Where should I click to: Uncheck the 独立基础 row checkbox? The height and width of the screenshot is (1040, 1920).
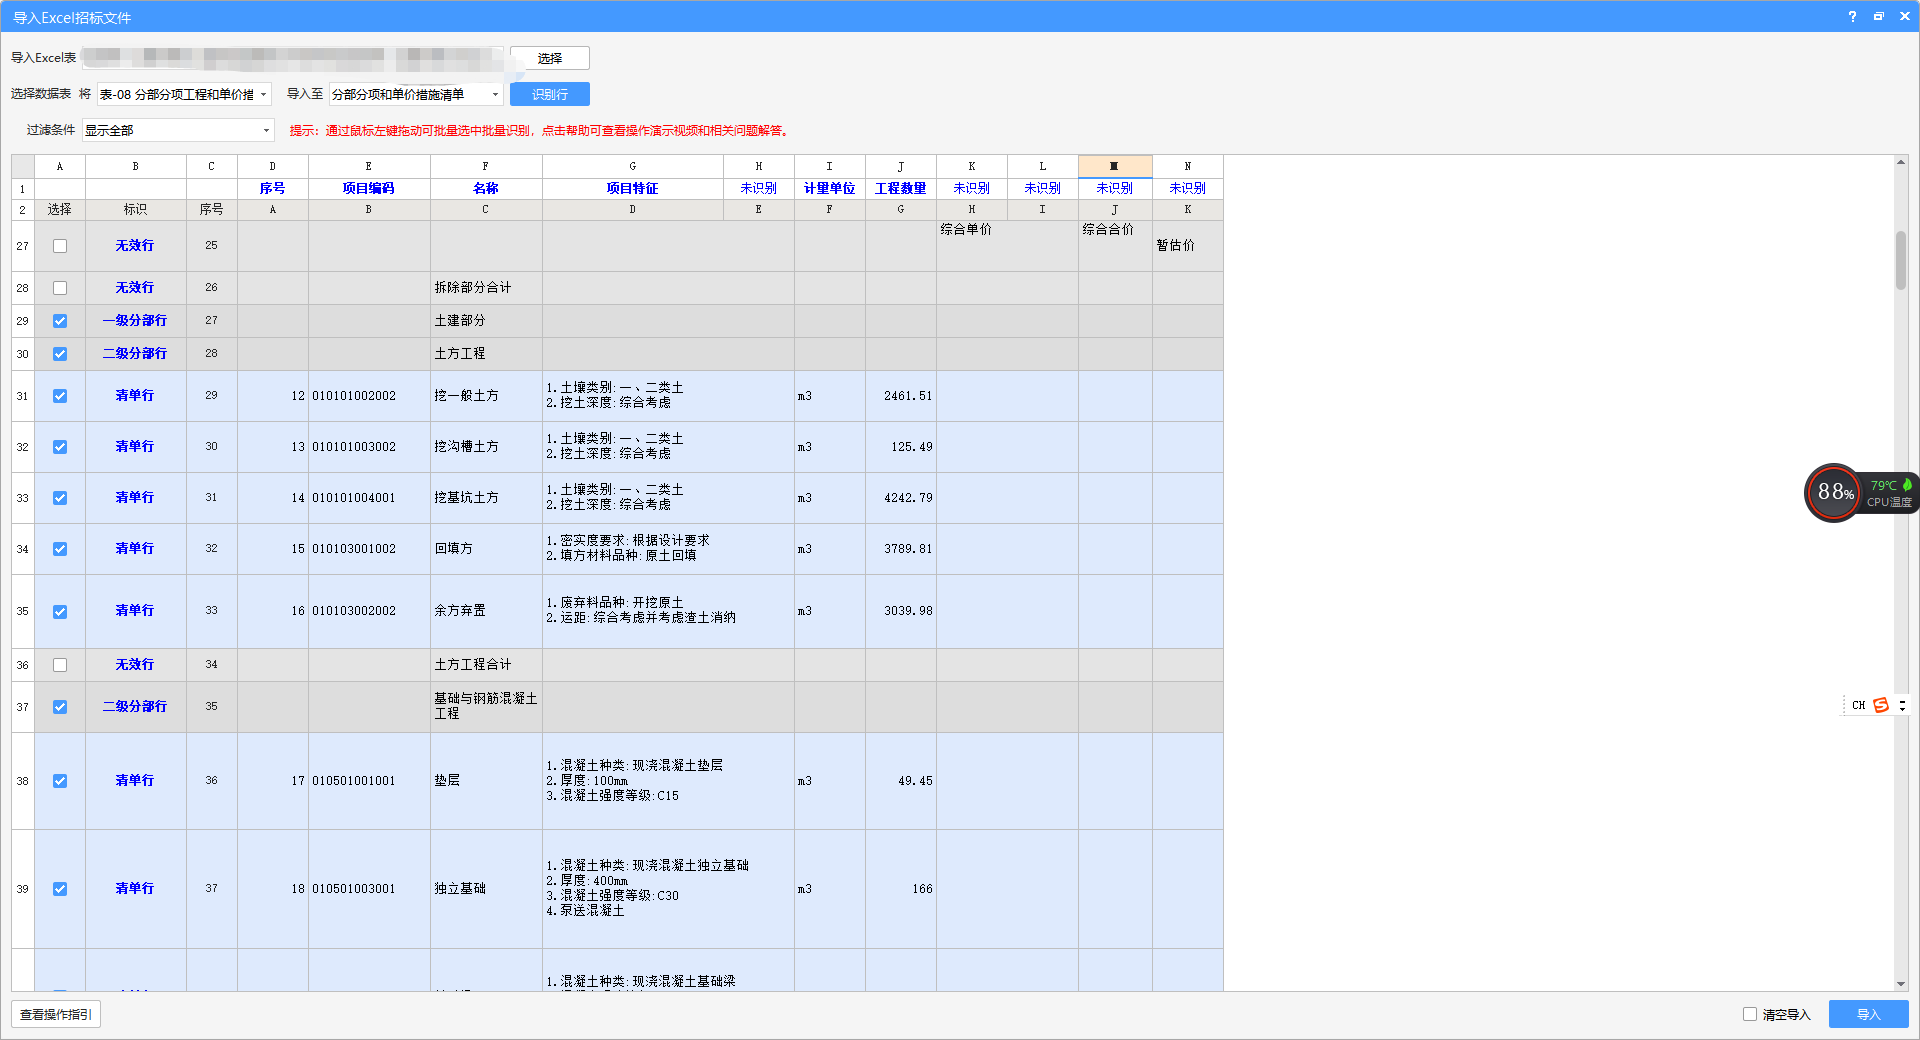pyautogui.click(x=60, y=889)
